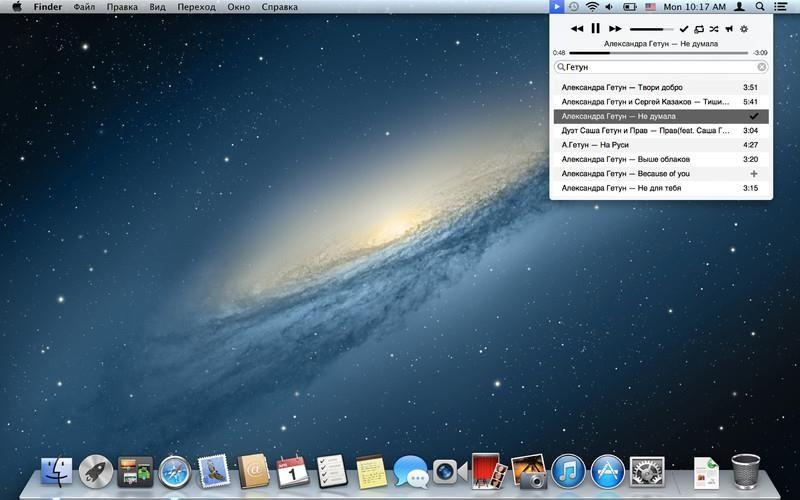Toggle shuffle mode in the player

click(x=714, y=29)
